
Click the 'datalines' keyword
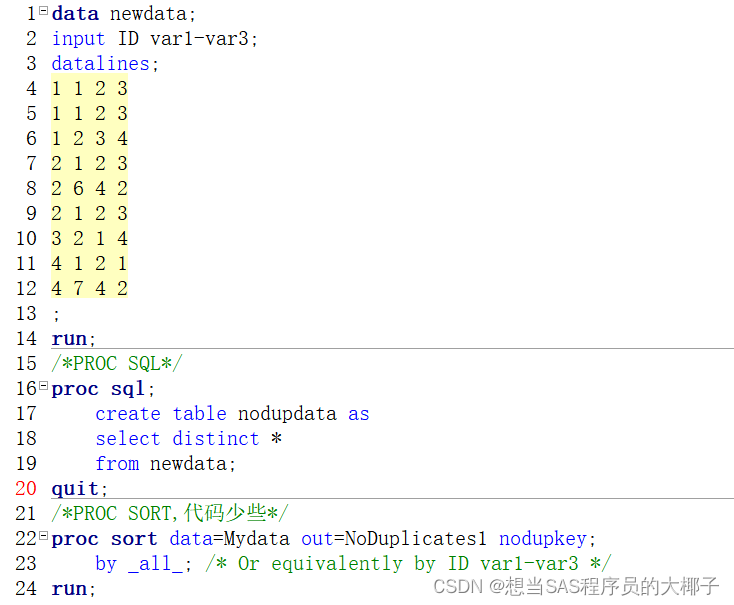[x=100, y=63]
